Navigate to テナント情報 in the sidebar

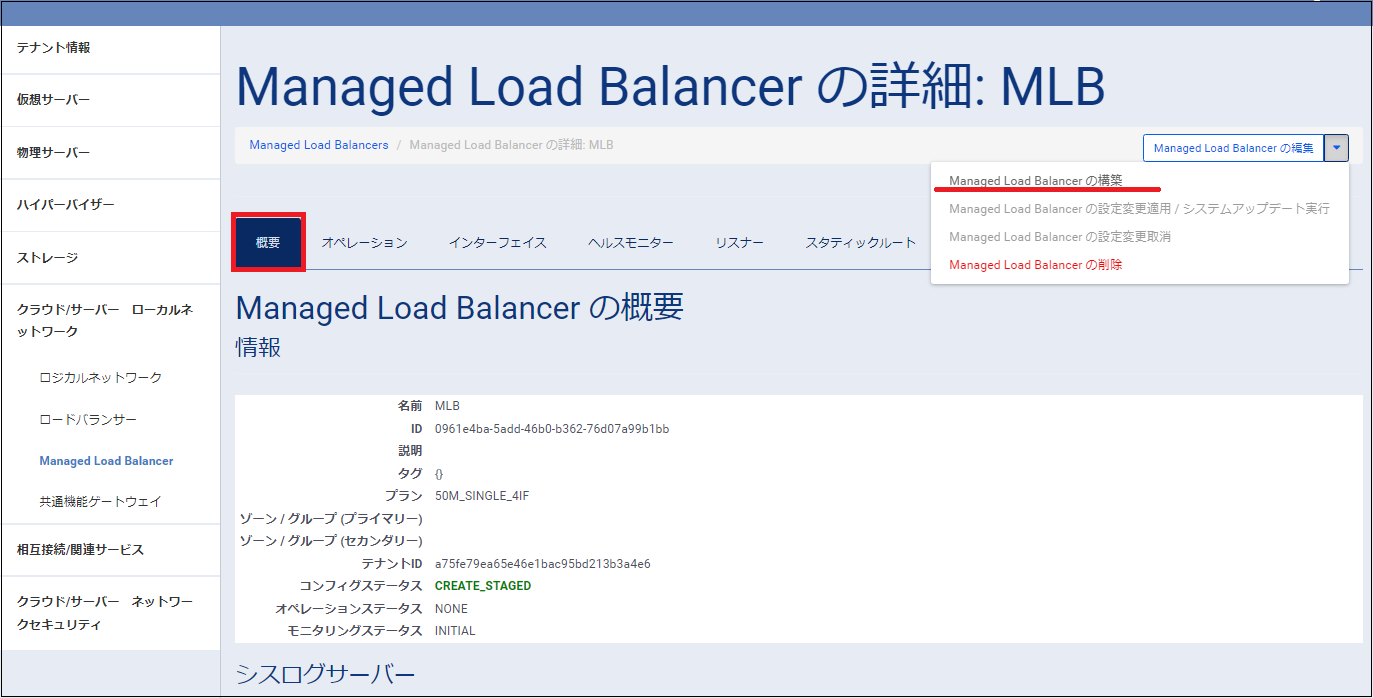click(x=48, y=48)
